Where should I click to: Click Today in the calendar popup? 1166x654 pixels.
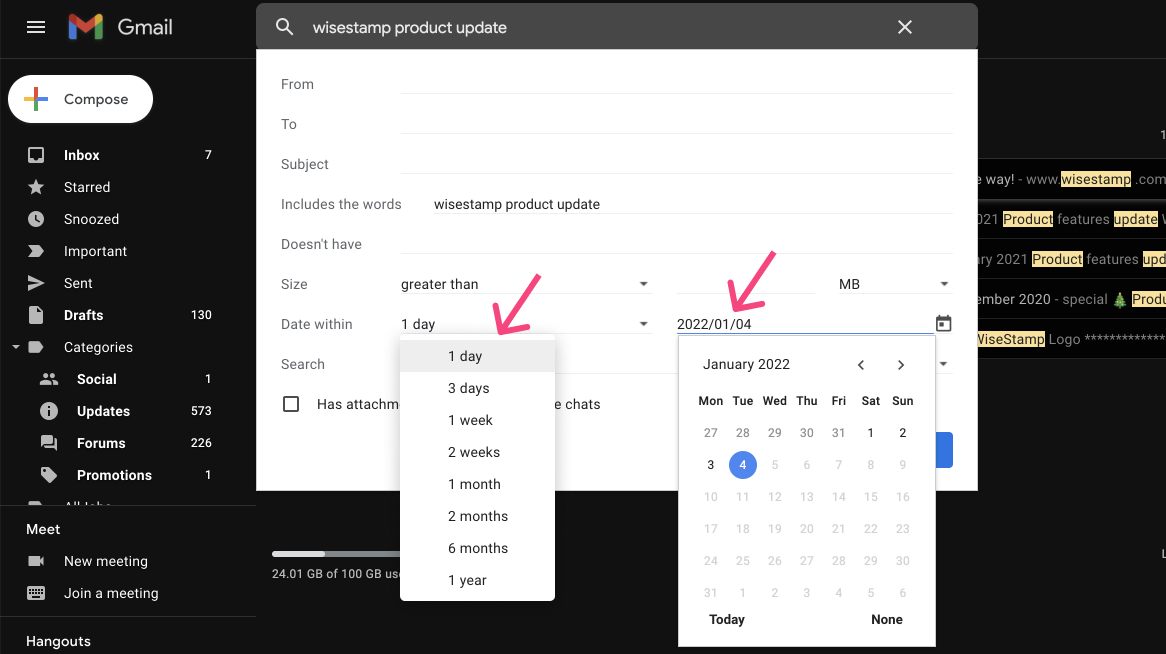pyautogui.click(x=727, y=619)
